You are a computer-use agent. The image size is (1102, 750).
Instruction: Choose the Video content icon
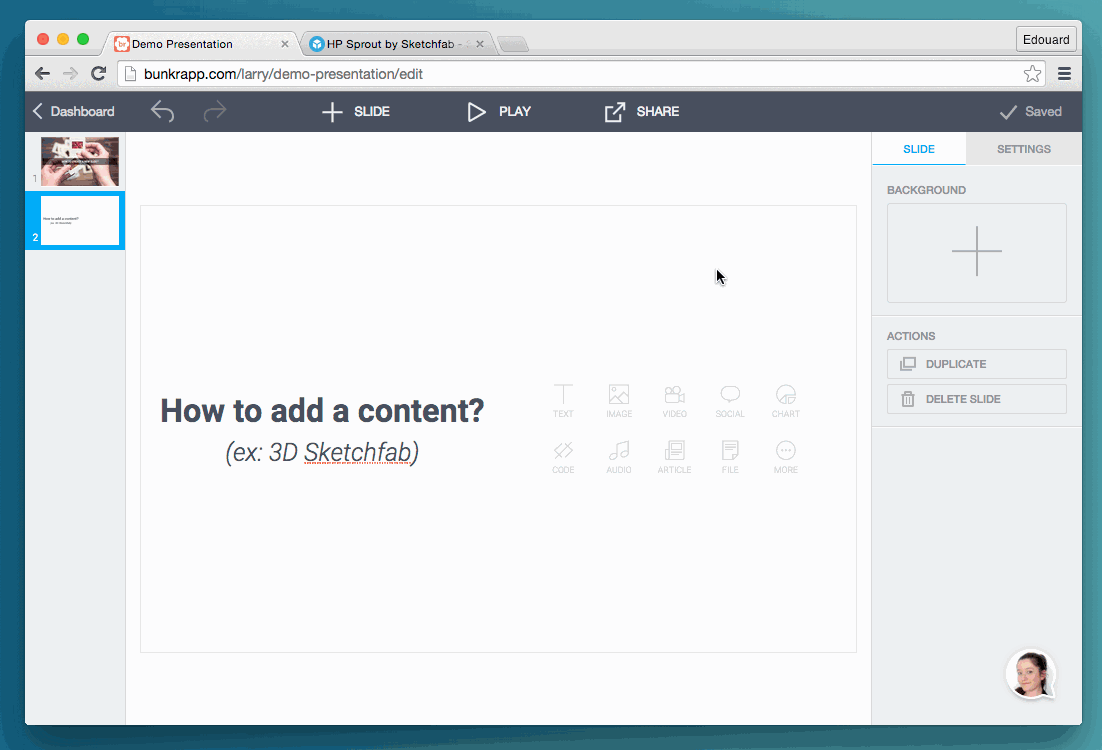coord(674,399)
